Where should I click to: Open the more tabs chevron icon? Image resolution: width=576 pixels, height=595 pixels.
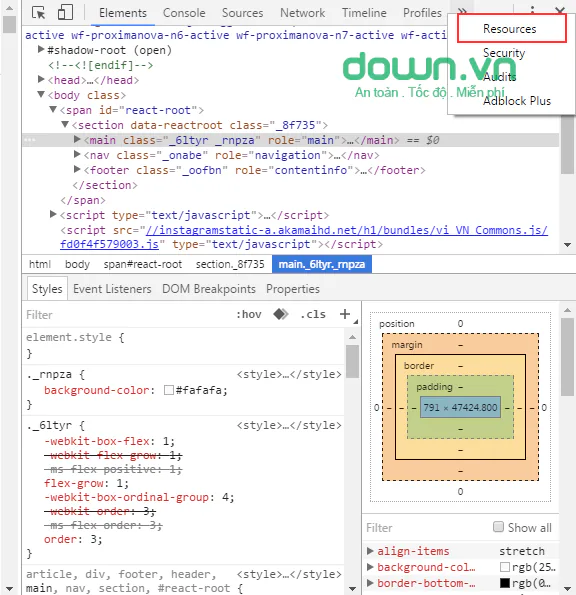pyautogui.click(x=462, y=10)
